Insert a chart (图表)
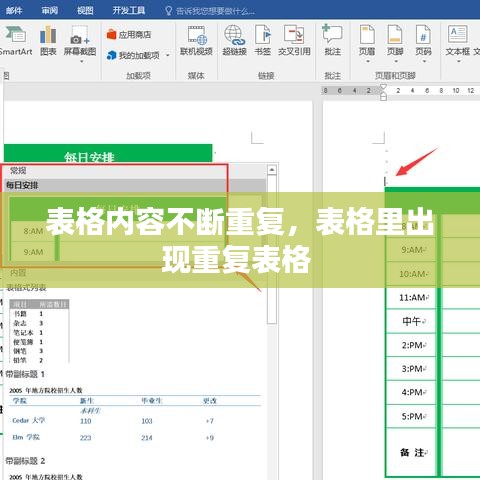Screen dimensions: 480x480 coord(48,42)
